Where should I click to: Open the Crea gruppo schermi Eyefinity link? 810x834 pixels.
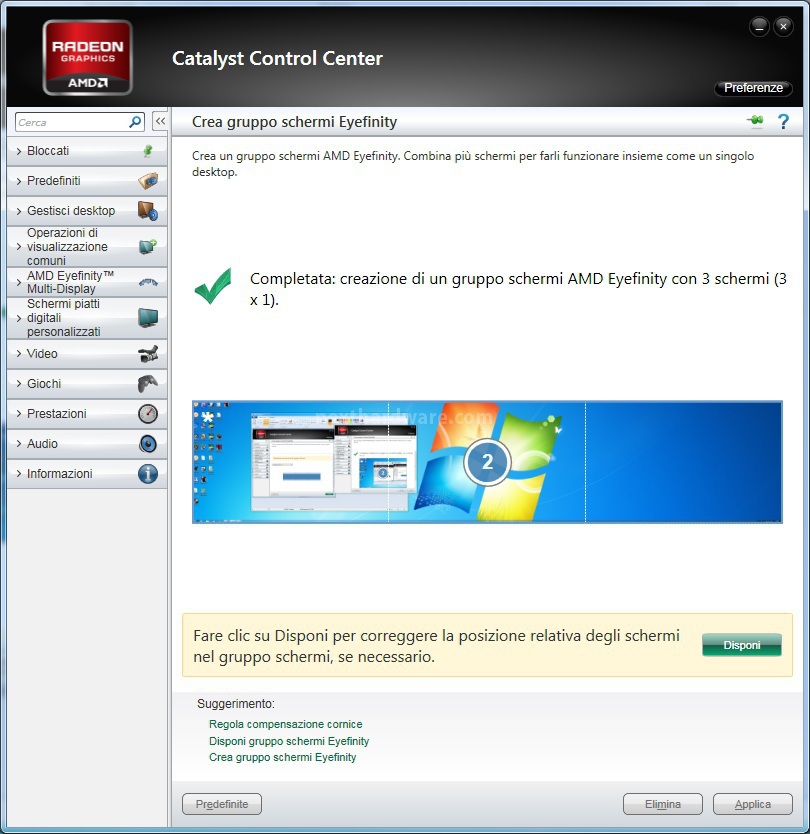(282, 757)
